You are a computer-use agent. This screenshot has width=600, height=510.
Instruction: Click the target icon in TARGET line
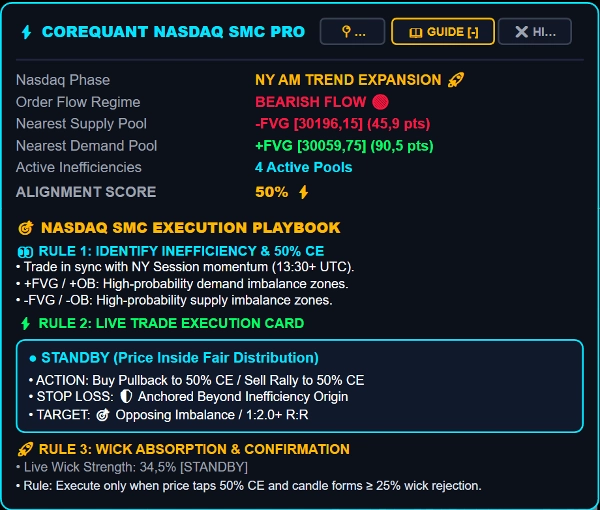[x=103, y=415]
